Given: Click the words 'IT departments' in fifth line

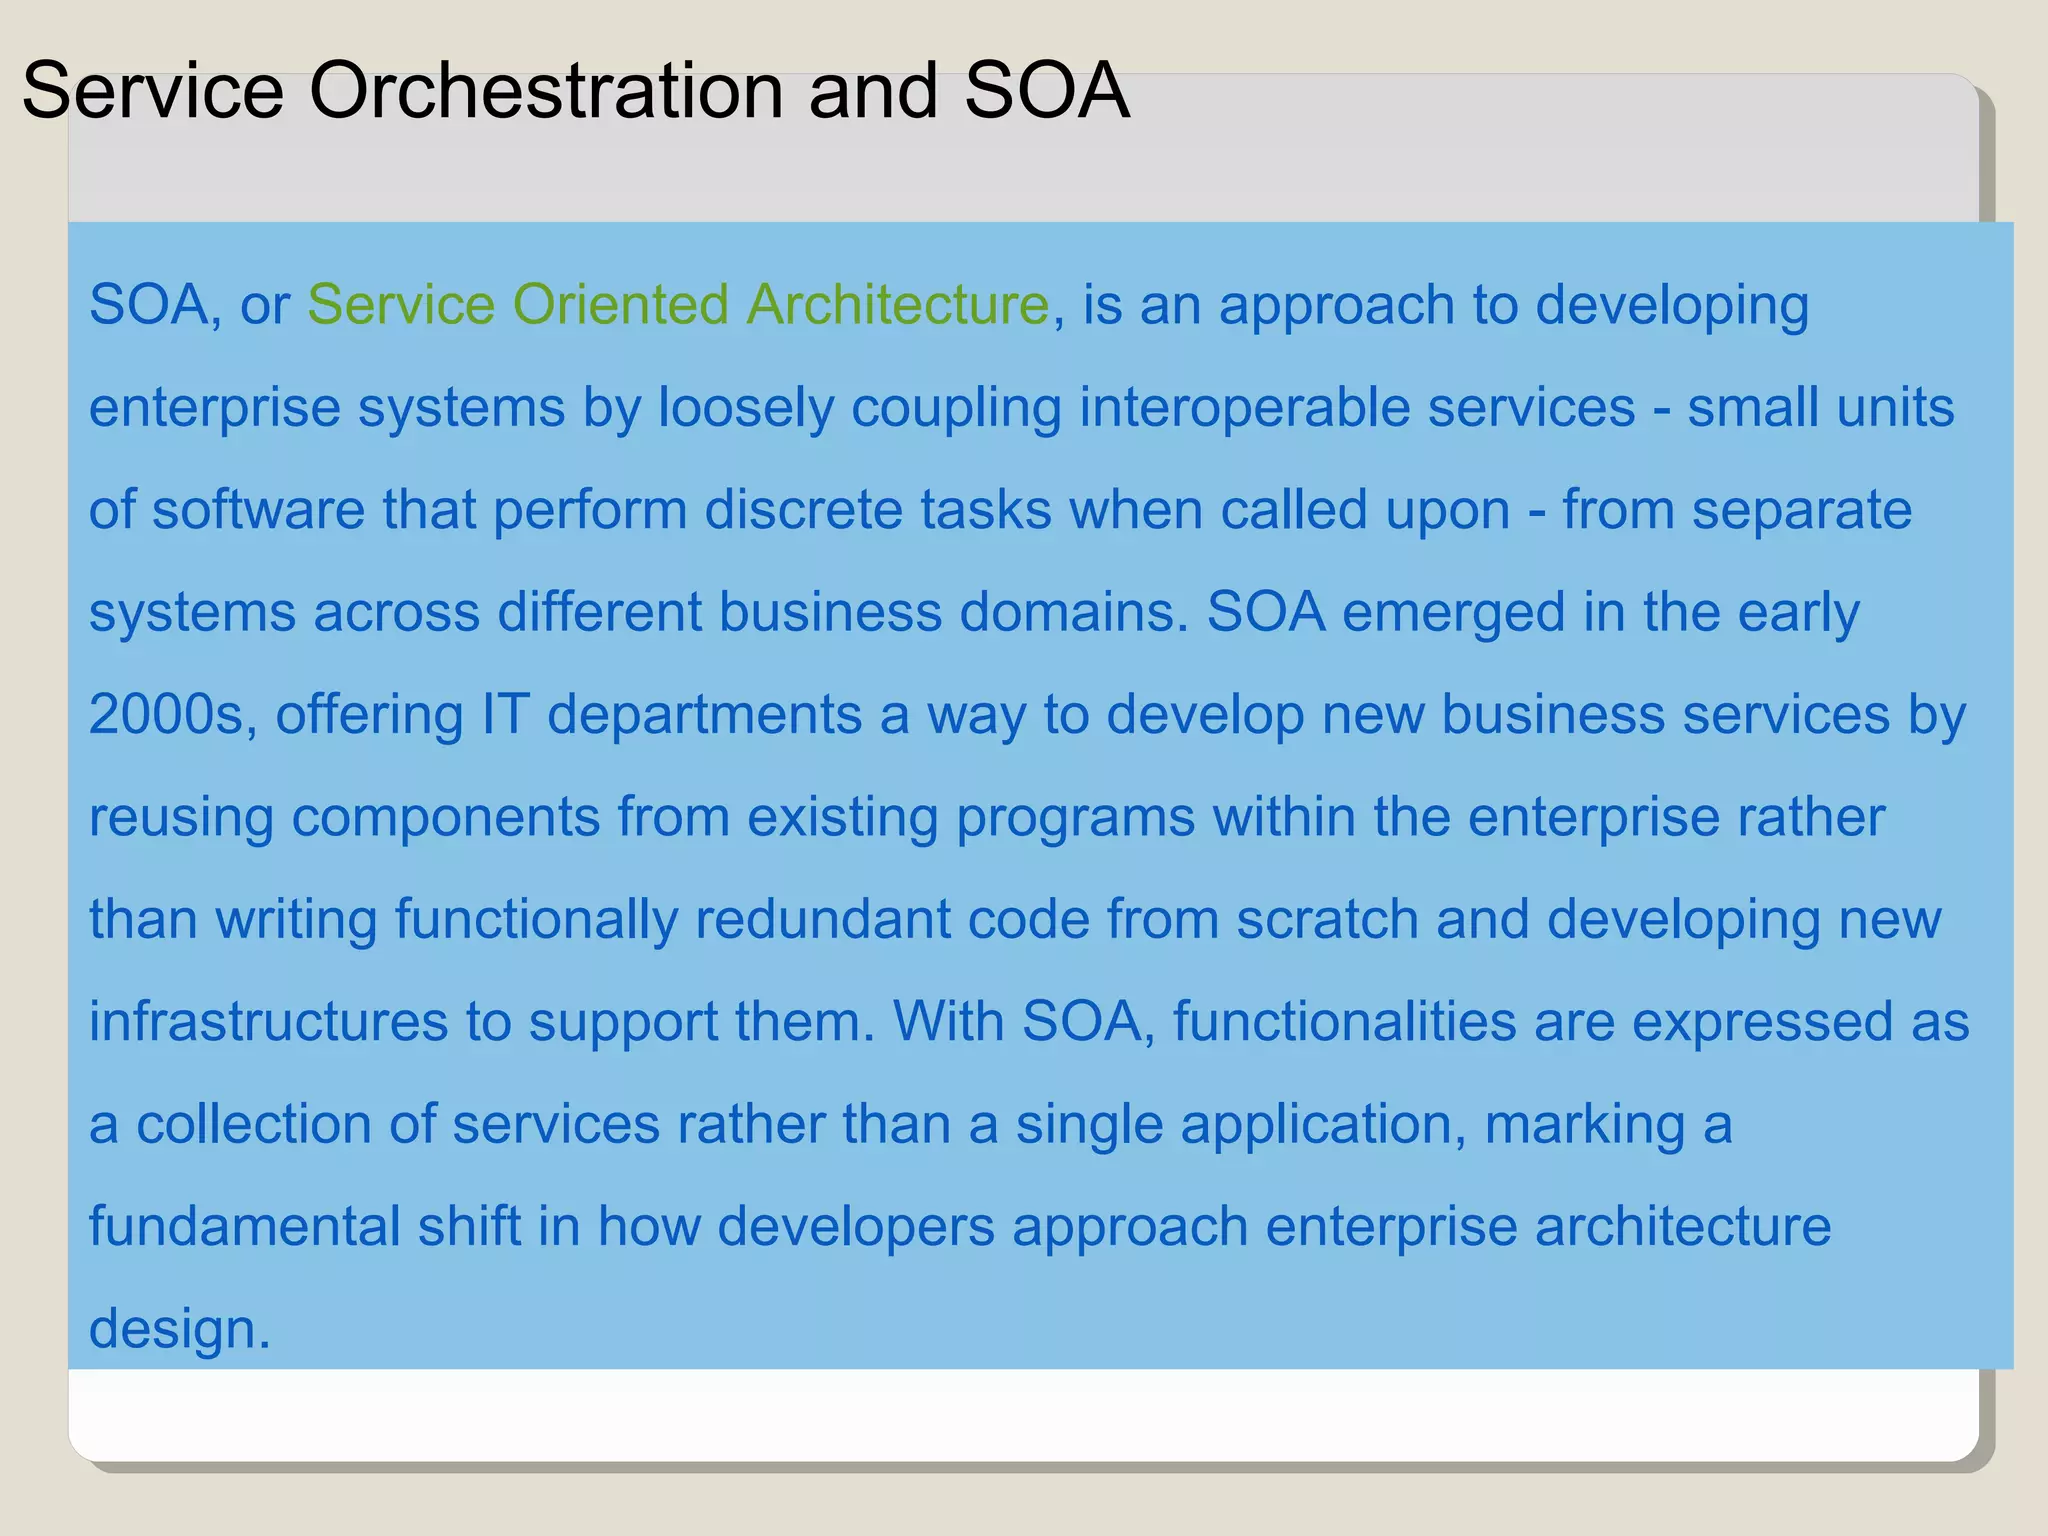Looking at the screenshot, I should [x=671, y=714].
